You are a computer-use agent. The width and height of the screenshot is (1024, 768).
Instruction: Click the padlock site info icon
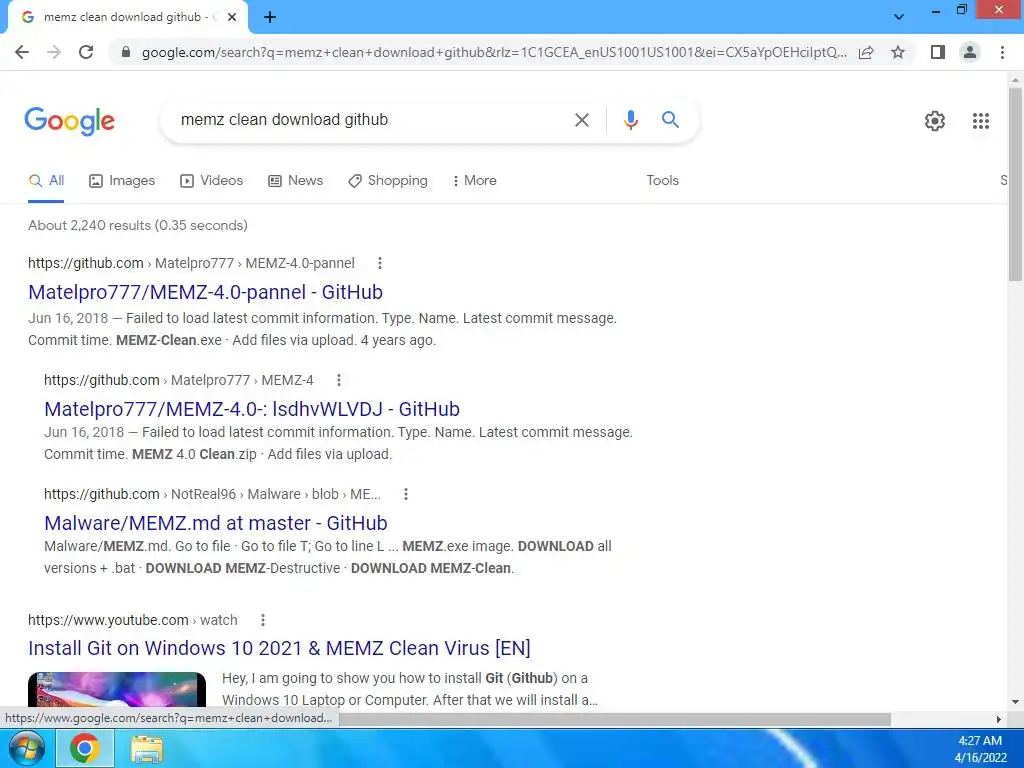[x=126, y=52]
